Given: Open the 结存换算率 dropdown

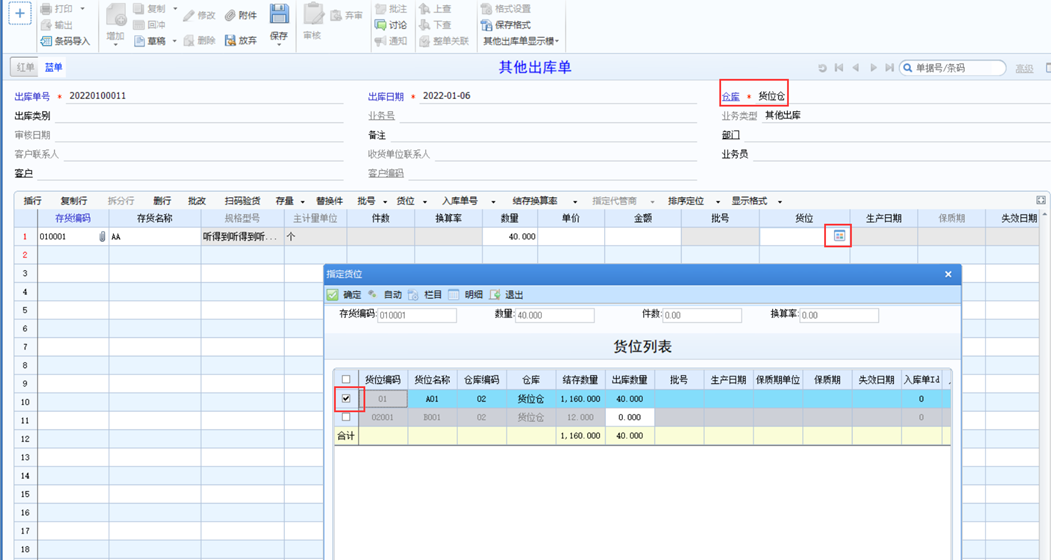Looking at the screenshot, I should tap(574, 201).
